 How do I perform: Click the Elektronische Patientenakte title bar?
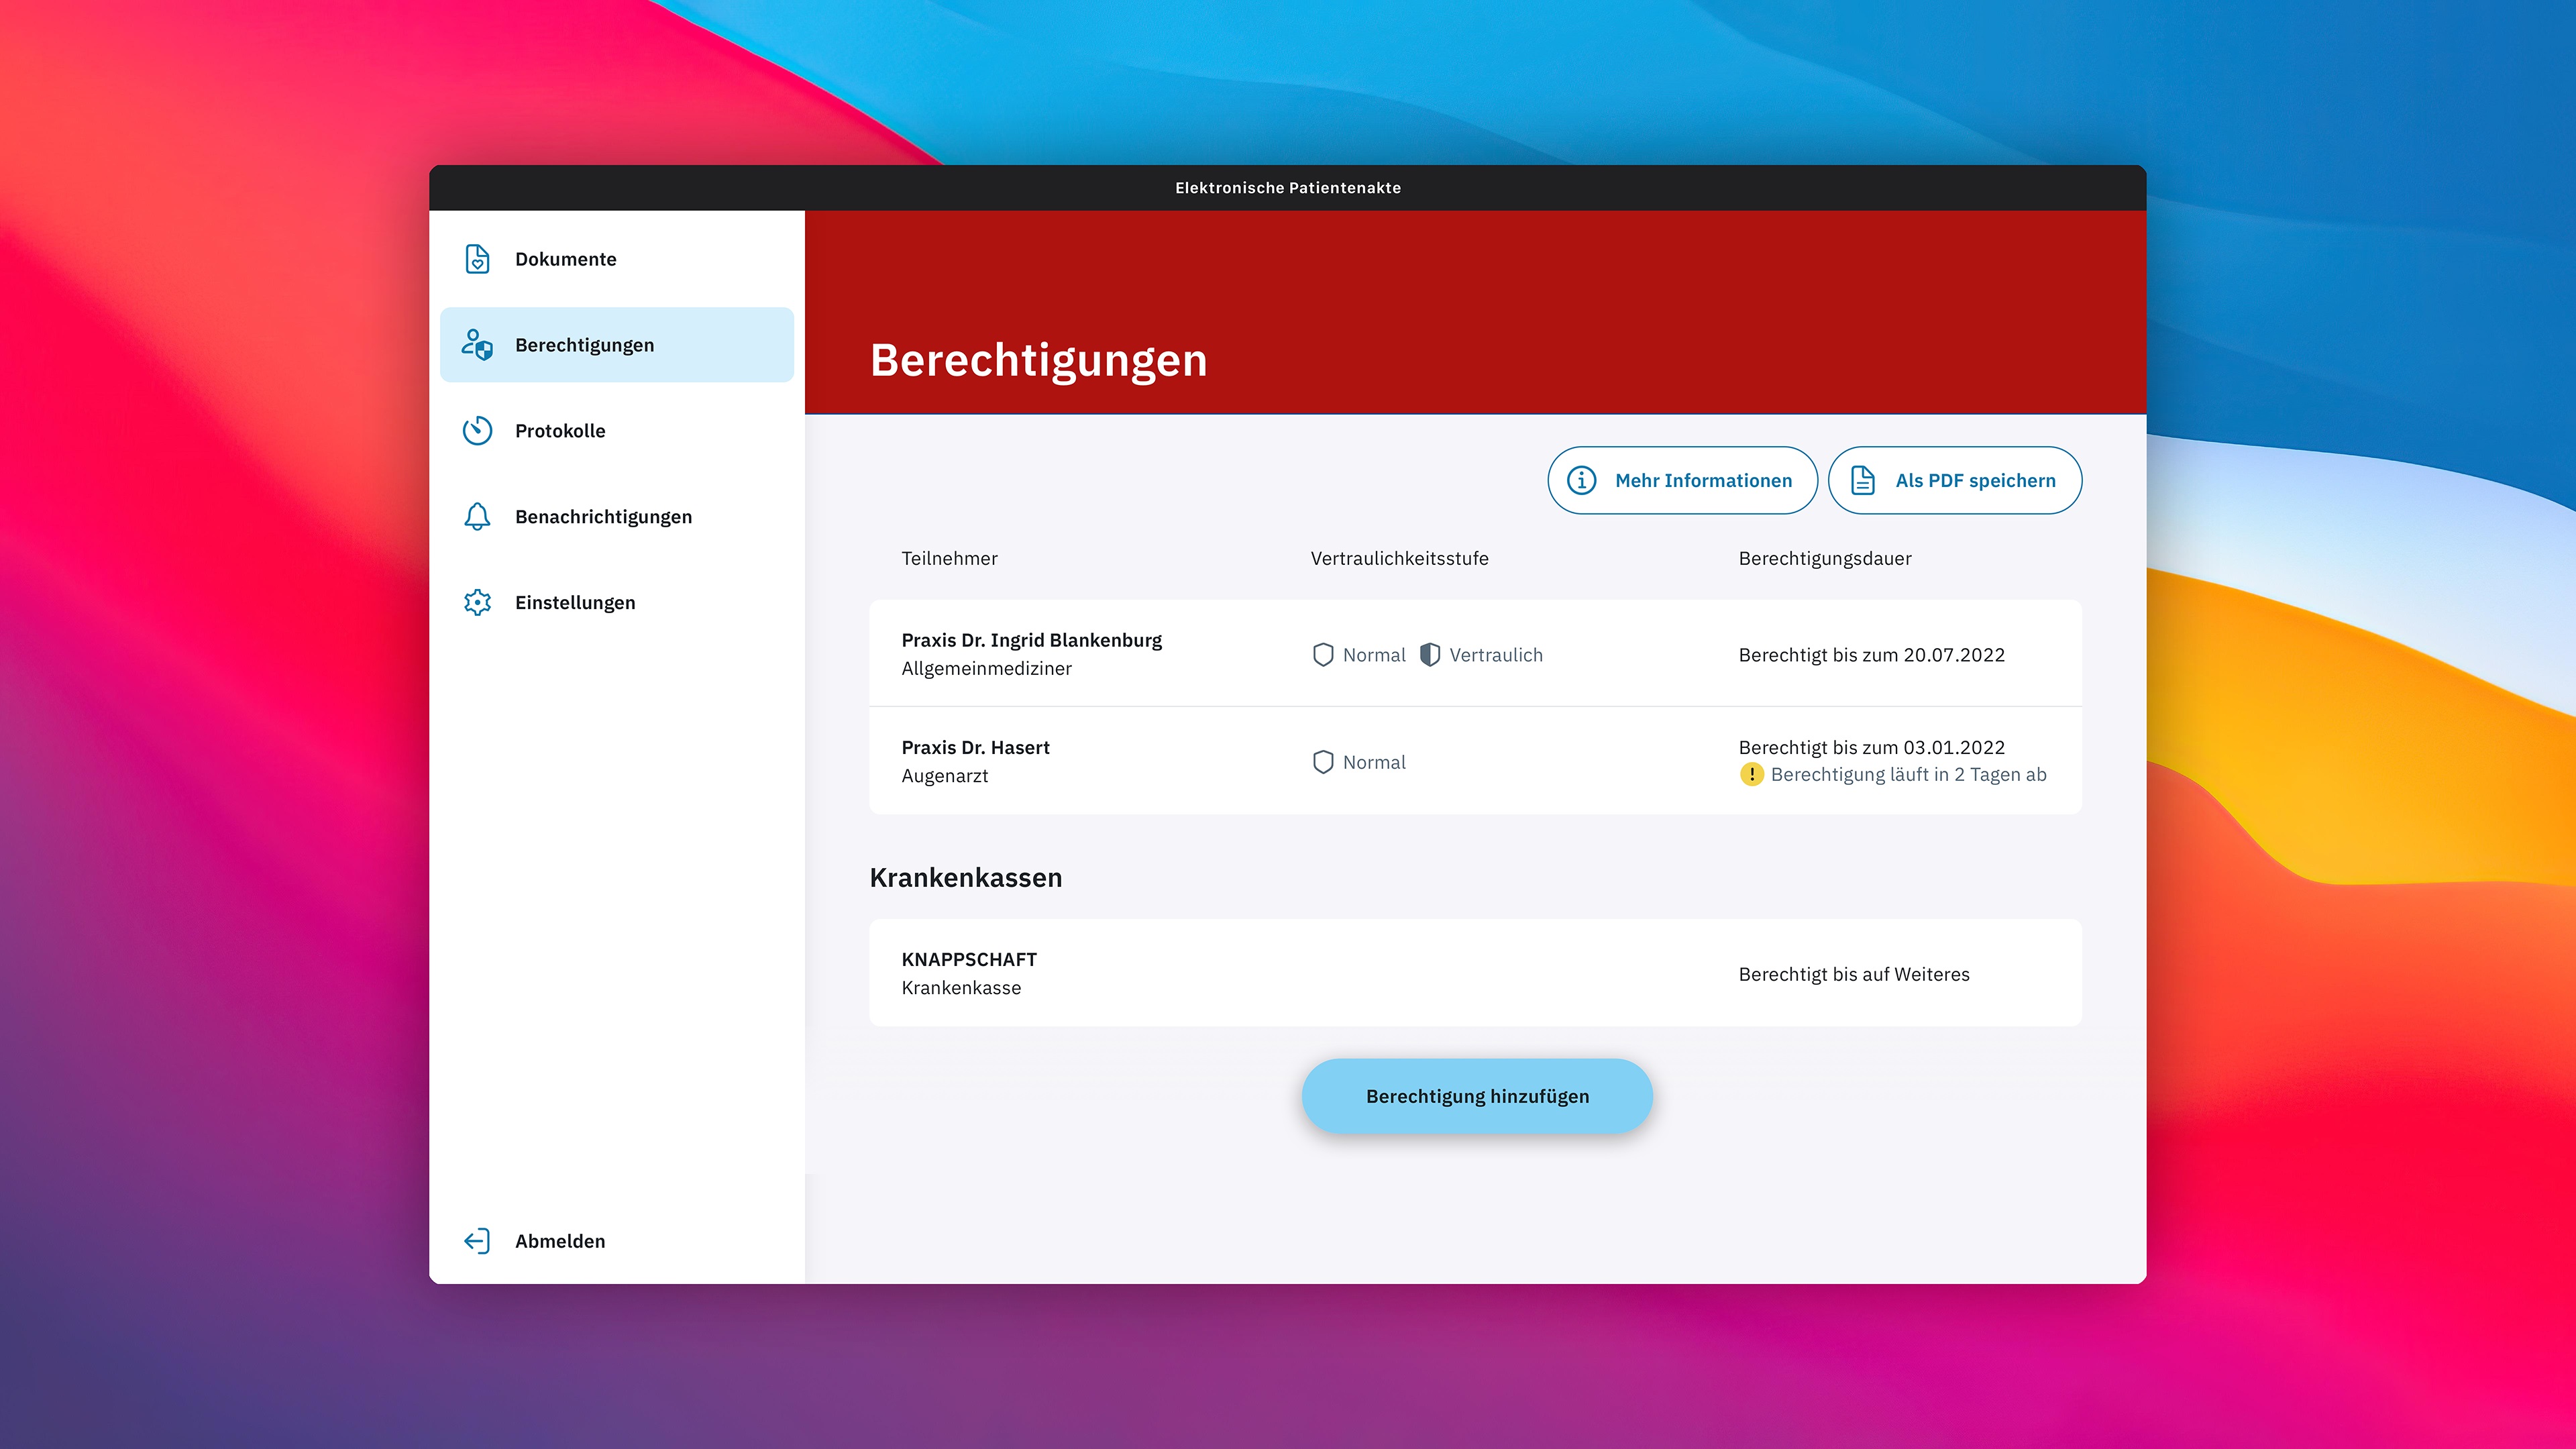[x=1287, y=187]
